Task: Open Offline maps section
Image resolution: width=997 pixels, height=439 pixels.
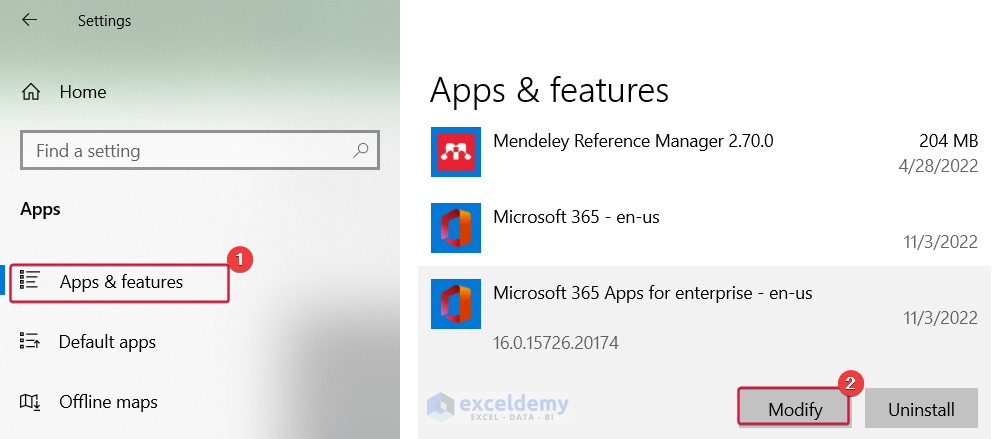Action: tap(109, 402)
